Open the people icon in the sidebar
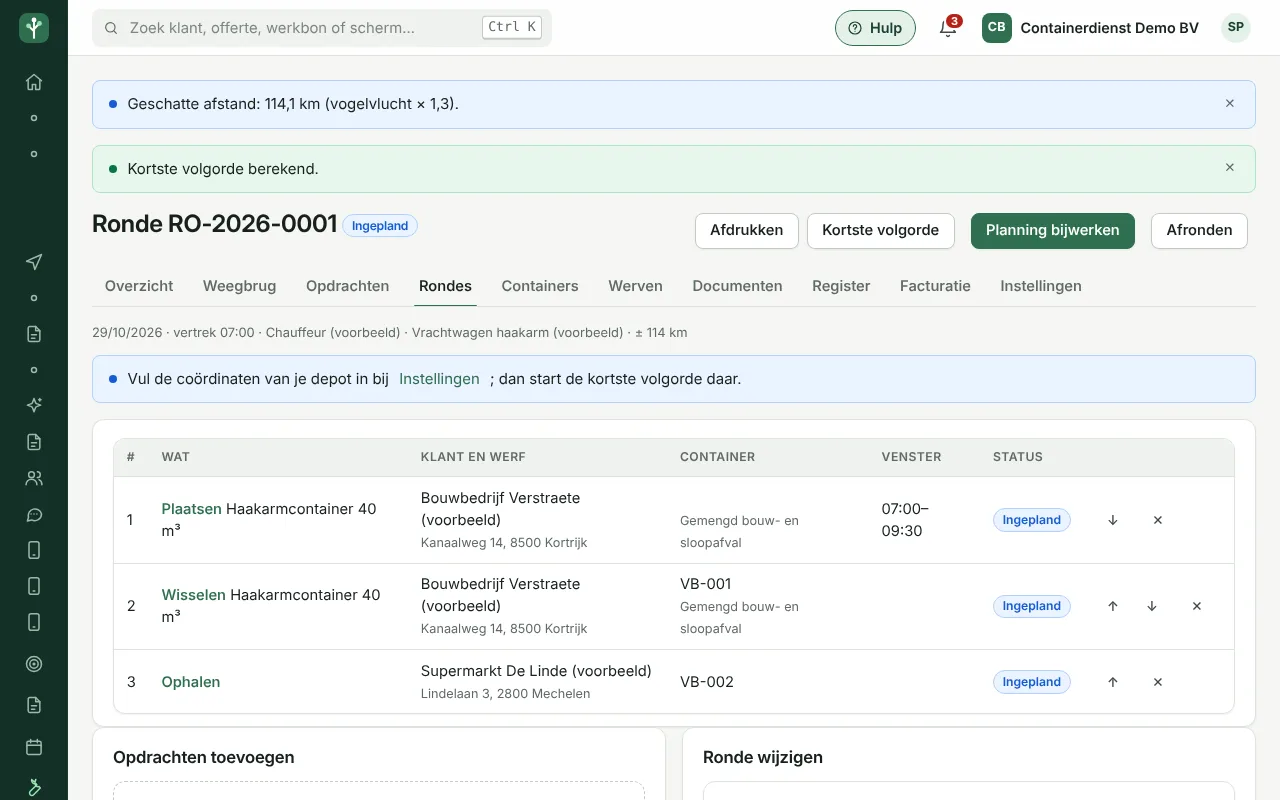The width and height of the screenshot is (1280, 800). click(34, 478)
